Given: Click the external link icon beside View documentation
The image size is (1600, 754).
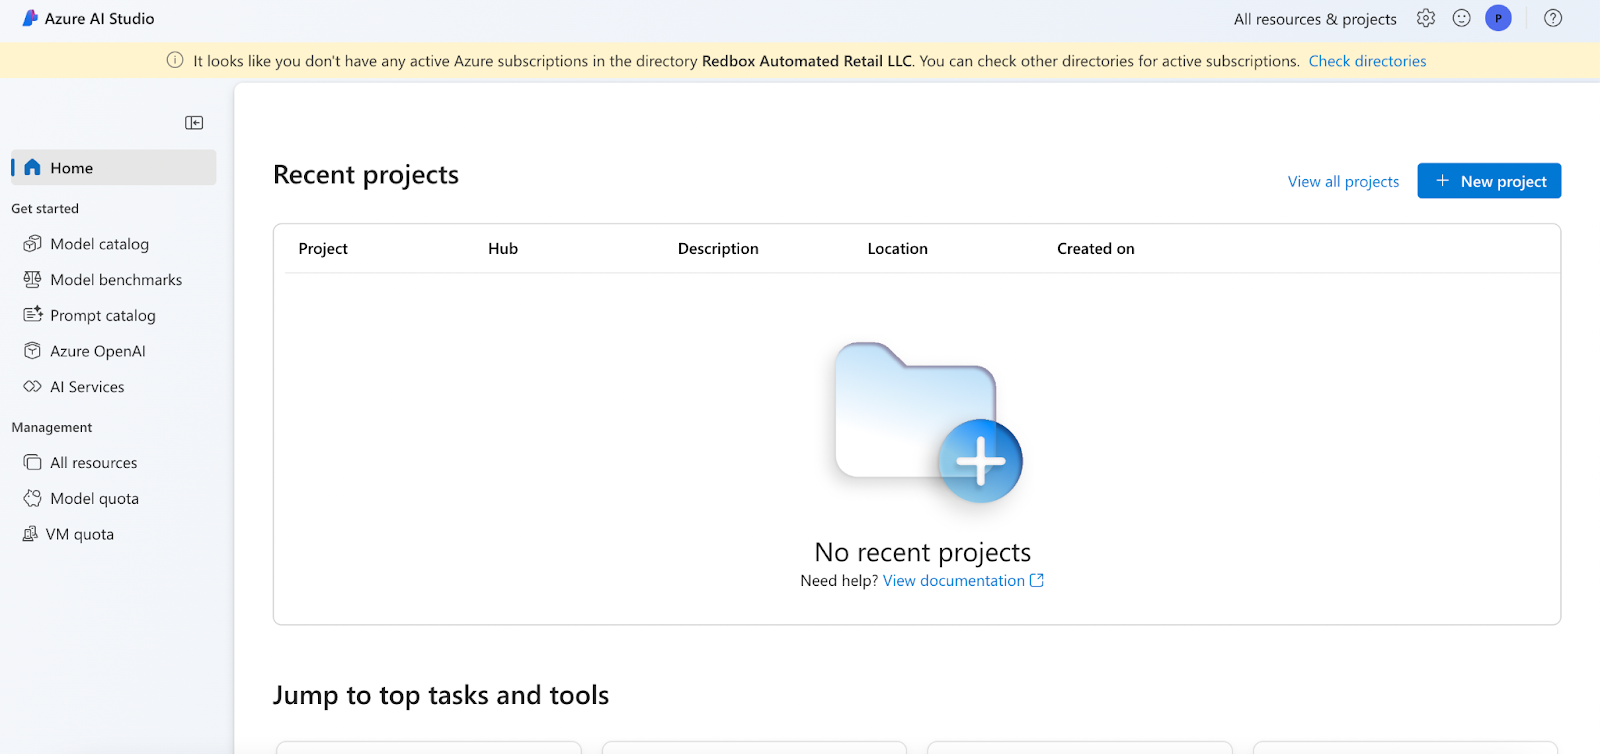Looking at the screenshot, I should (x=1037, y=580).
